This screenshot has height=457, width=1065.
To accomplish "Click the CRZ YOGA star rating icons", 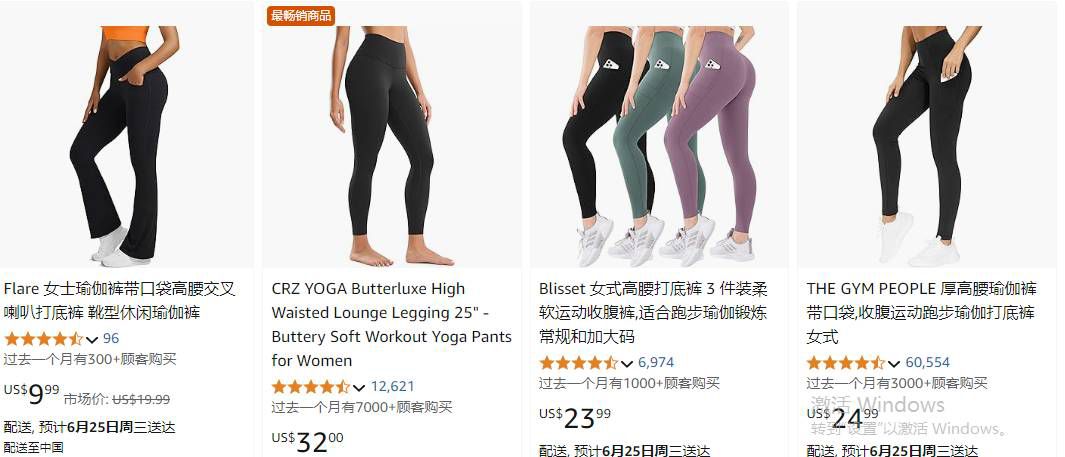I will 311,386.
